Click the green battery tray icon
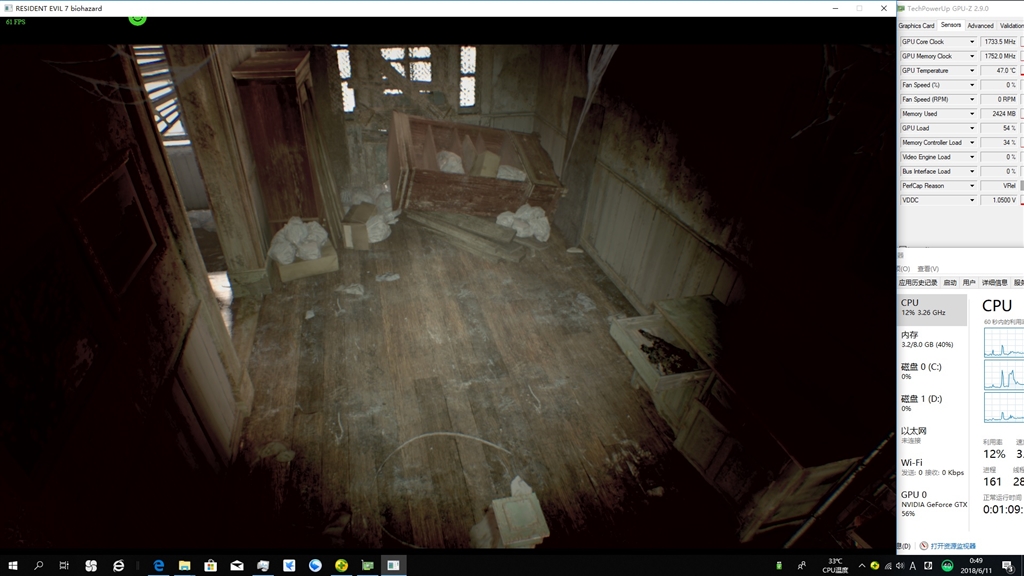 click(x=778, y=566)
